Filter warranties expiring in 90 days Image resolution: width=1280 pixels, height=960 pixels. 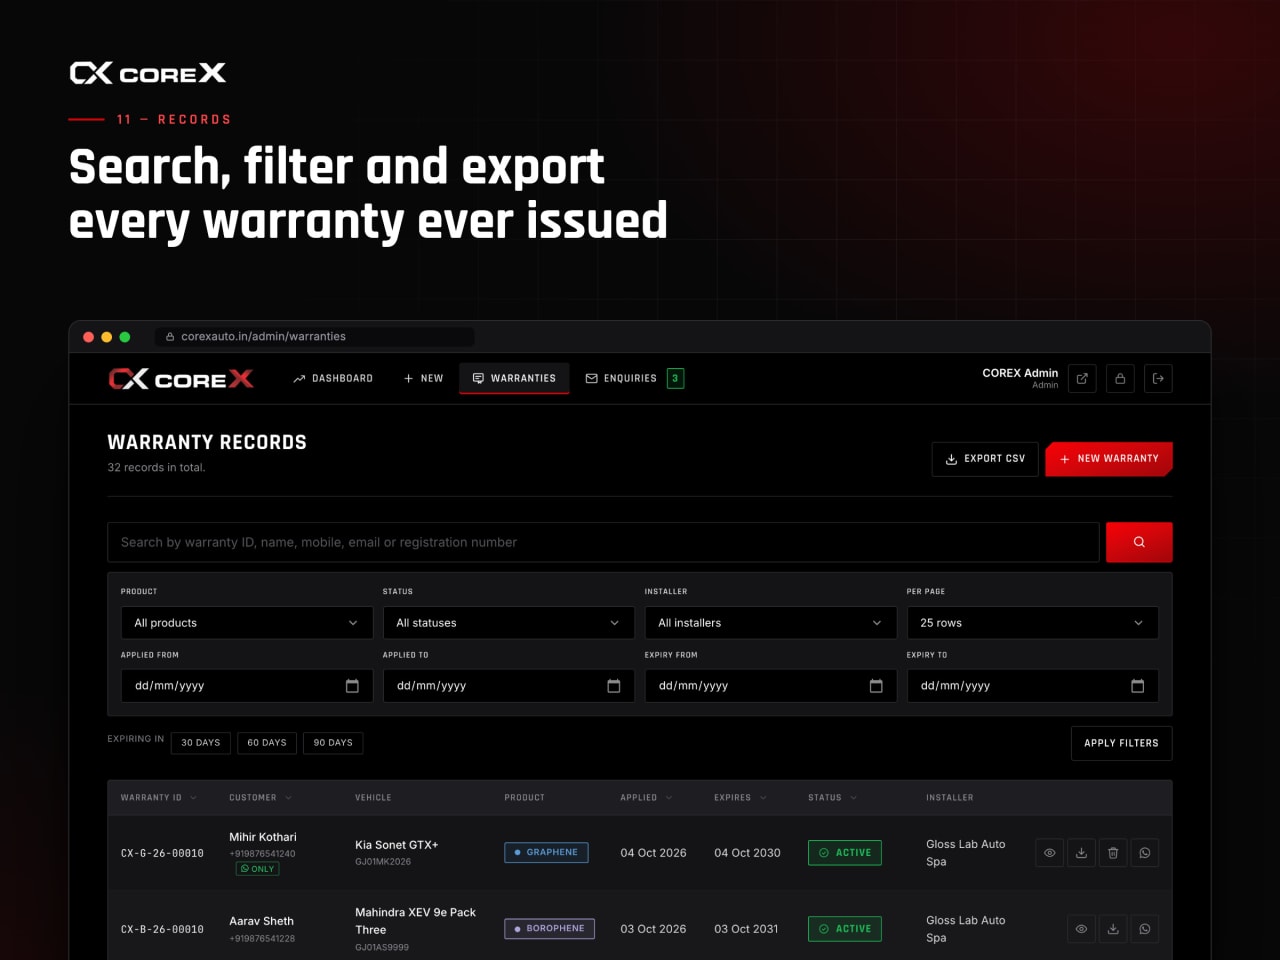pyautogui.click(x=333, y=743)
